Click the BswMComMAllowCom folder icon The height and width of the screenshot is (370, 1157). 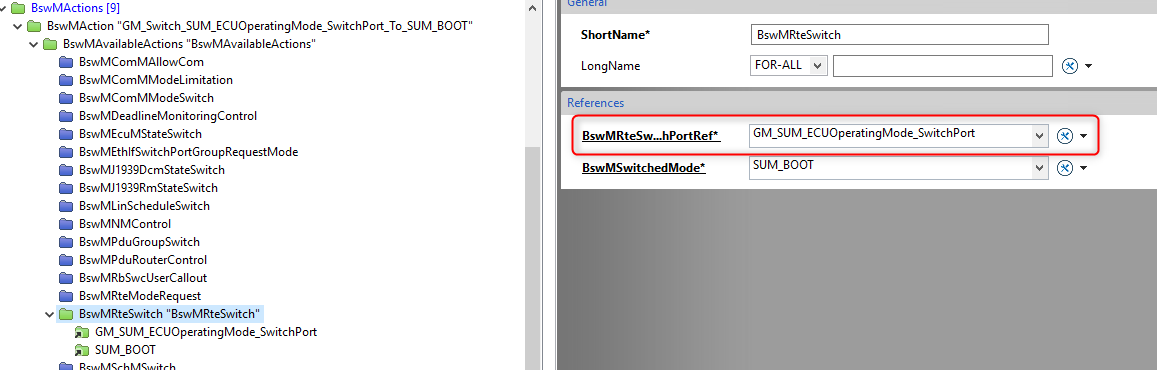(x=66, y=62)
